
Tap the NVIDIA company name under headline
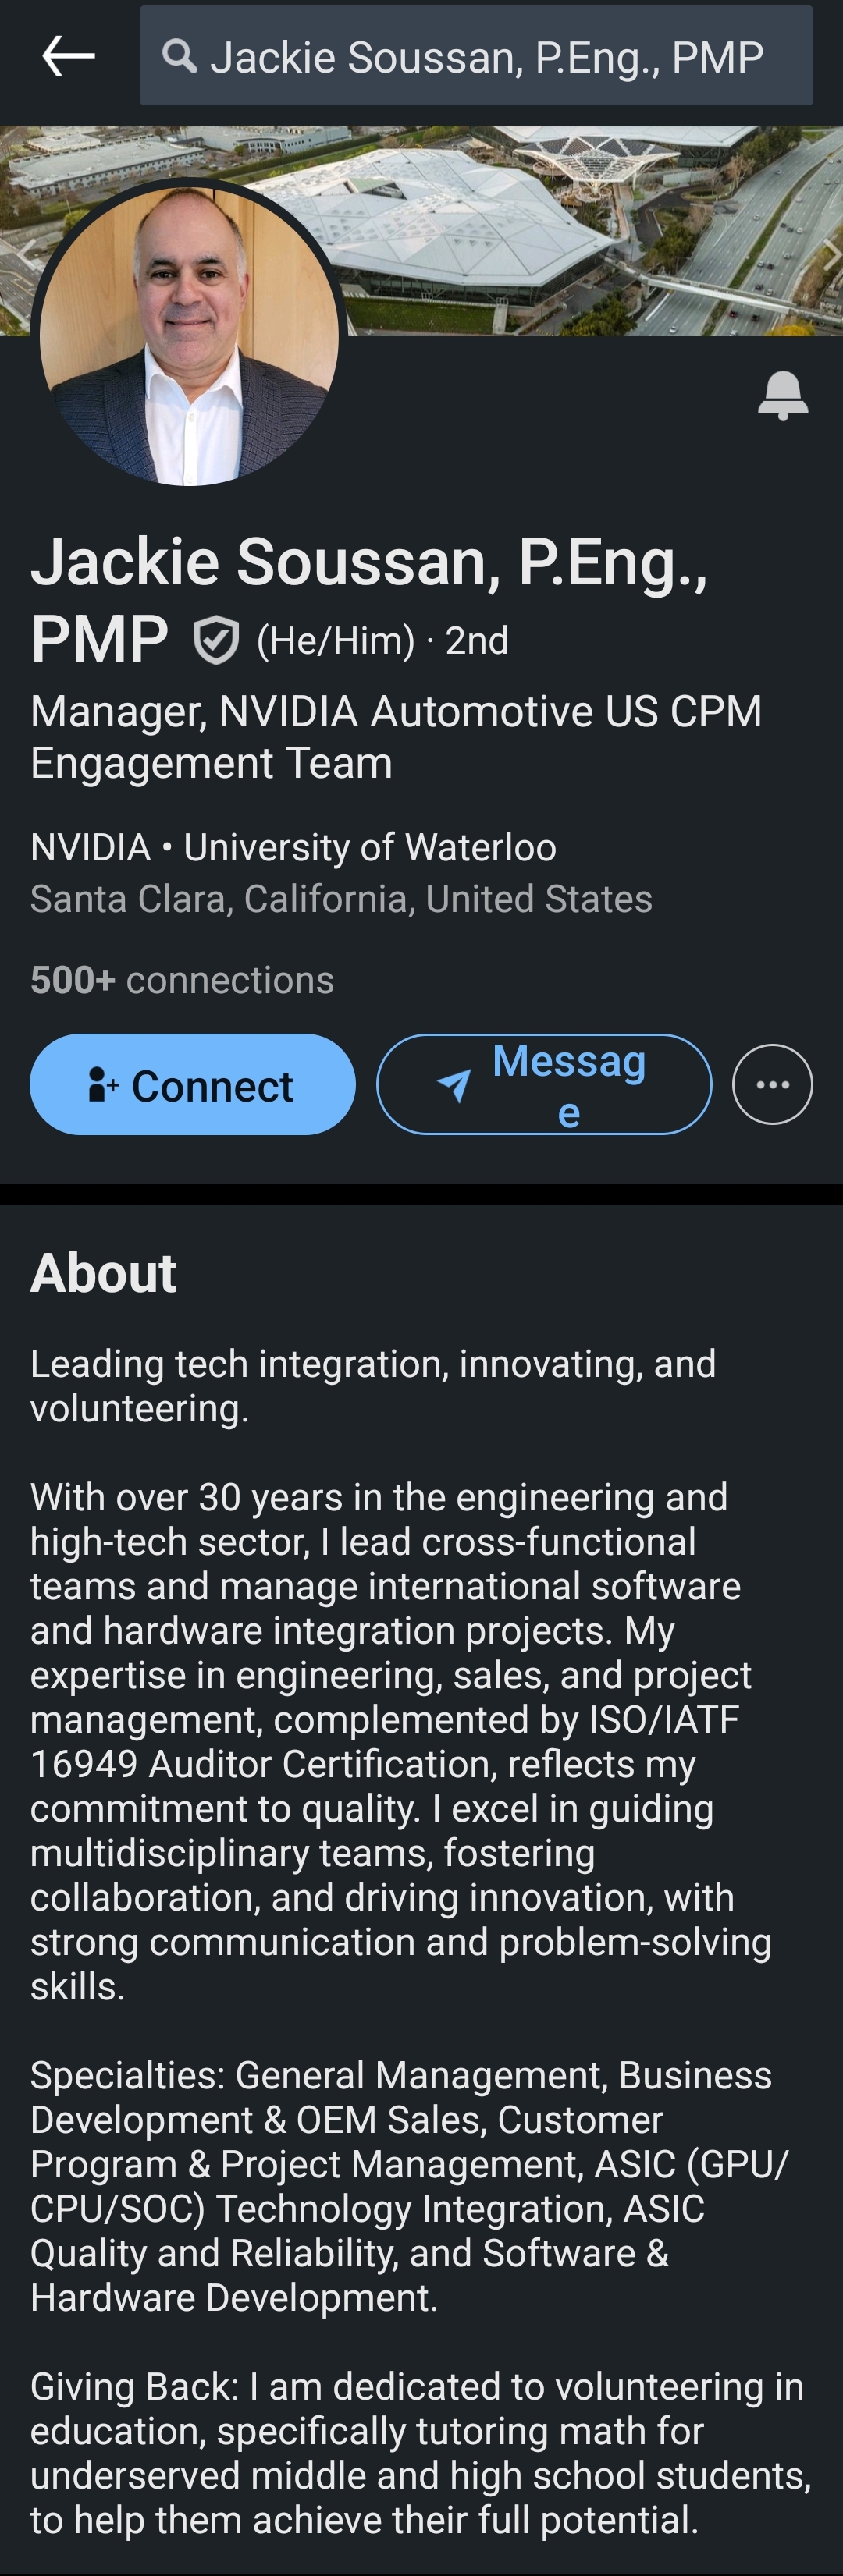tap(90, 848)
